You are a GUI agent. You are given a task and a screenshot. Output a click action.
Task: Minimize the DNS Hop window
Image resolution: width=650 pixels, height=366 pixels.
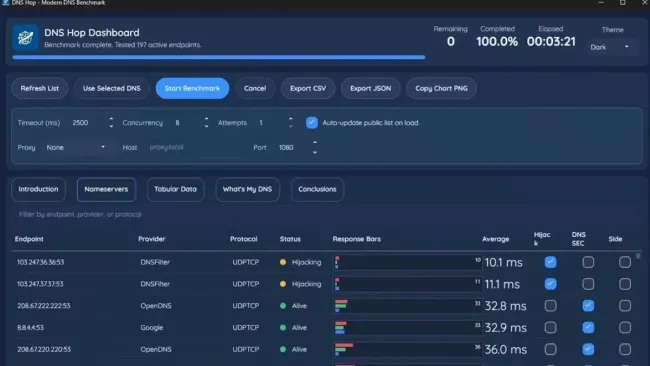pyautogui.click(x=601, y=2)
